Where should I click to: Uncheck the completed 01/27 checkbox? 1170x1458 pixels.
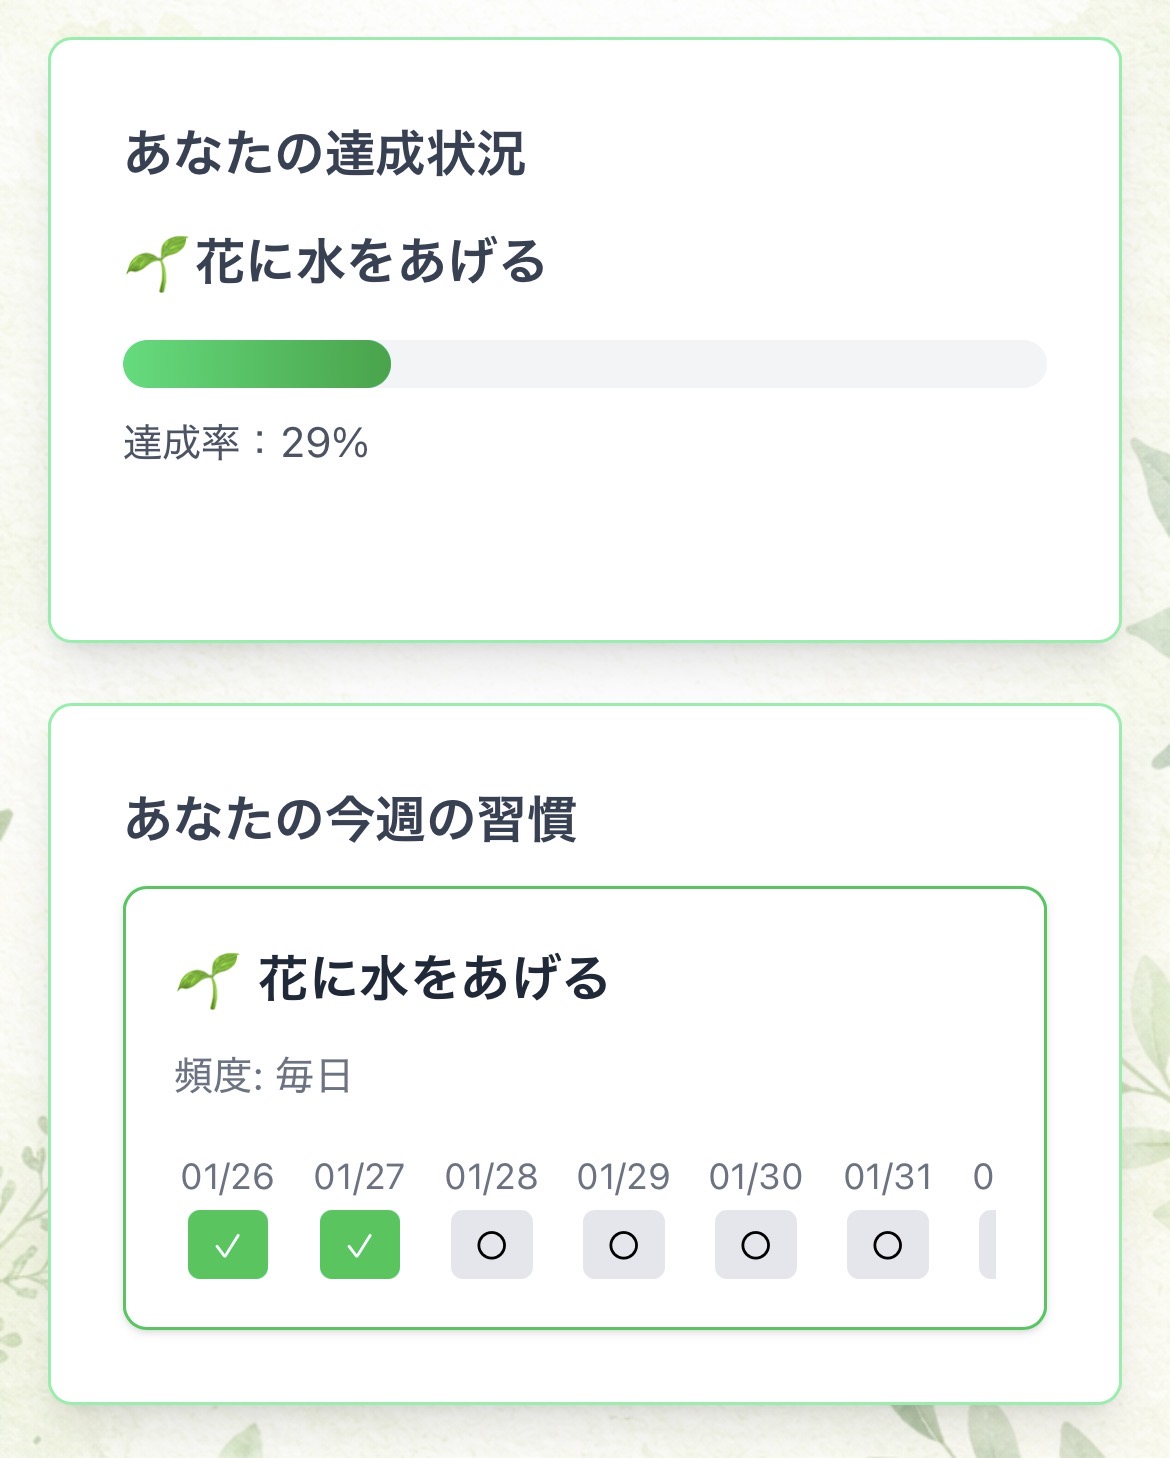click(360, 1245)
